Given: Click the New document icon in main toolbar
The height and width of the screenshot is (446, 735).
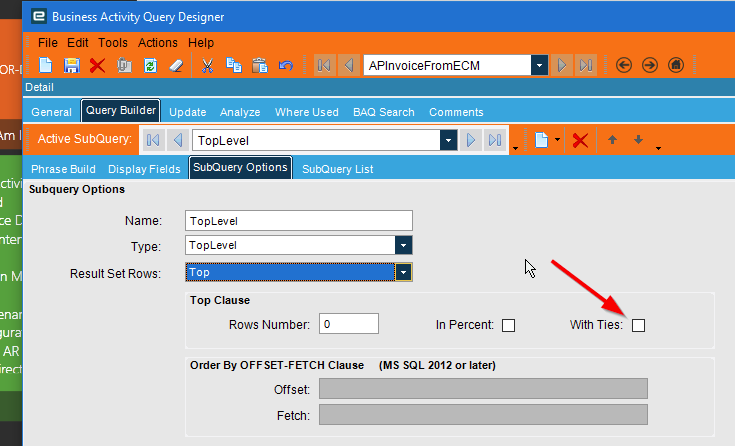Looking at the screenshot, I should point(45,65).
